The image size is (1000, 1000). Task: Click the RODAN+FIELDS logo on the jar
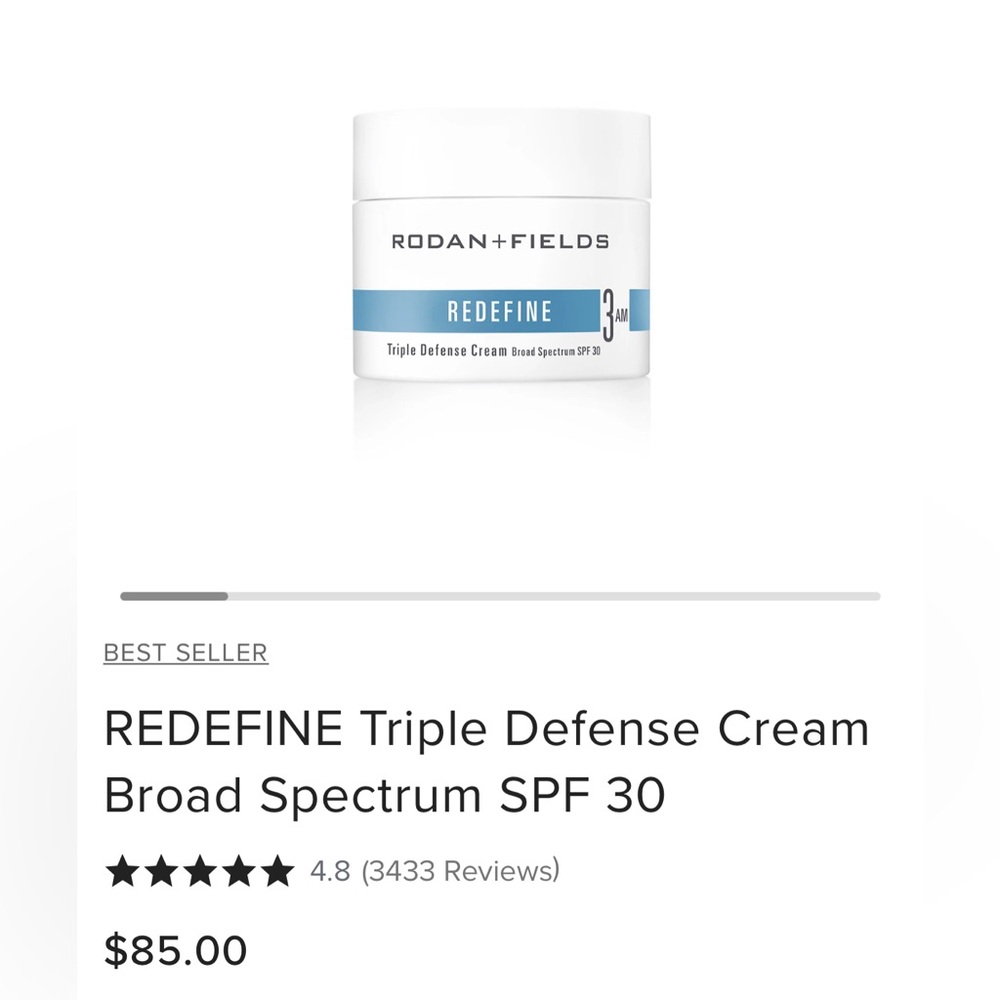point(500,238)
